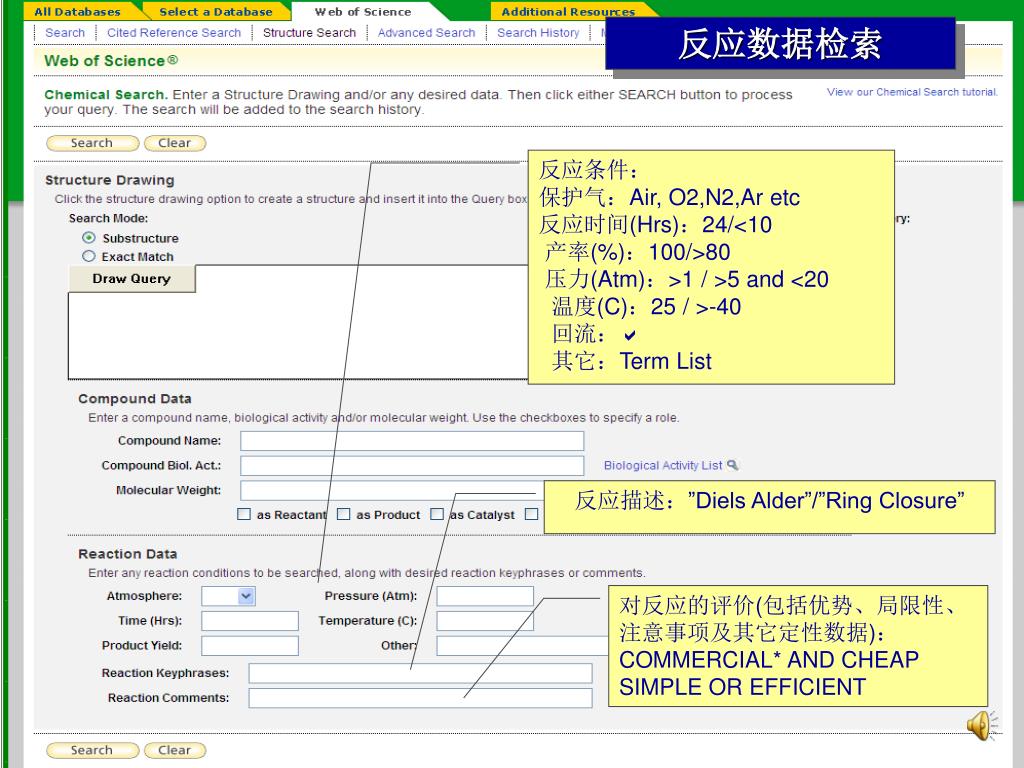Click the Reaction Comments input field
1024x768 pixels.
tap(420, 697)
